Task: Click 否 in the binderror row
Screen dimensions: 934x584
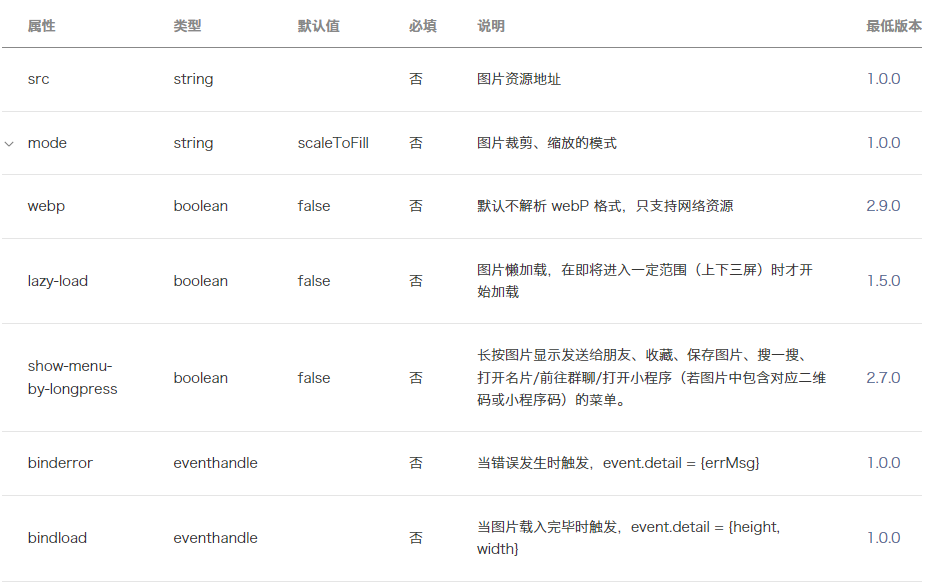Action: click(x=416, y=463)
